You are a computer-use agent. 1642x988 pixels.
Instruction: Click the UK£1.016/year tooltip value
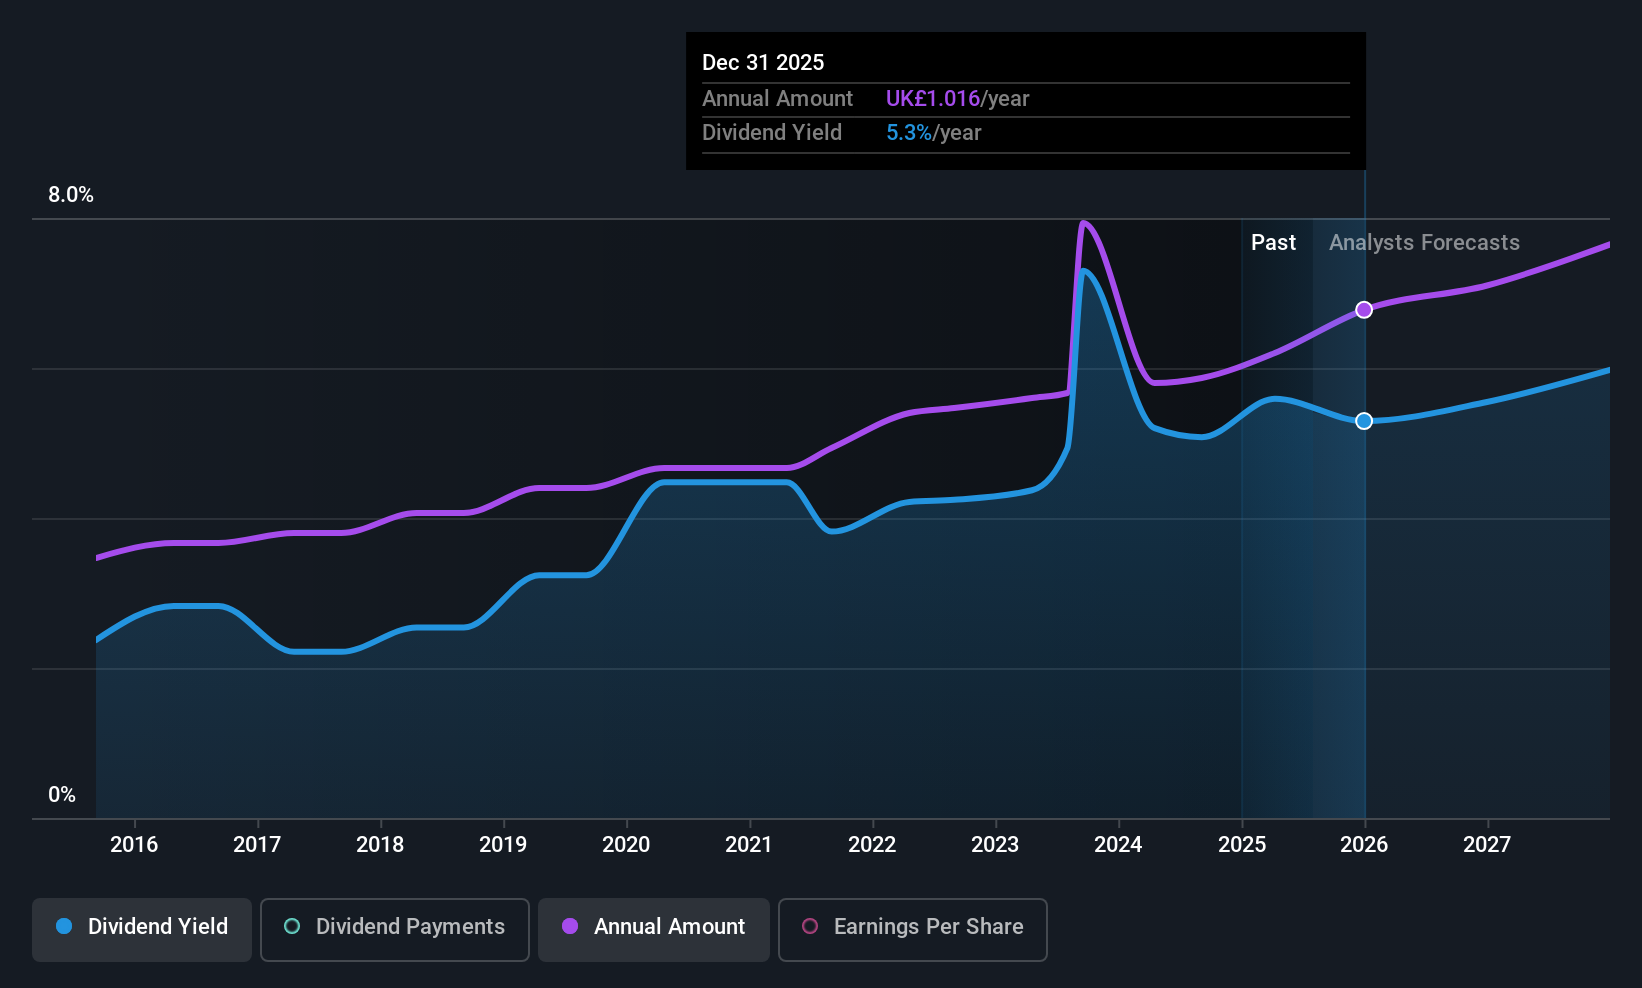coord(957,99)
